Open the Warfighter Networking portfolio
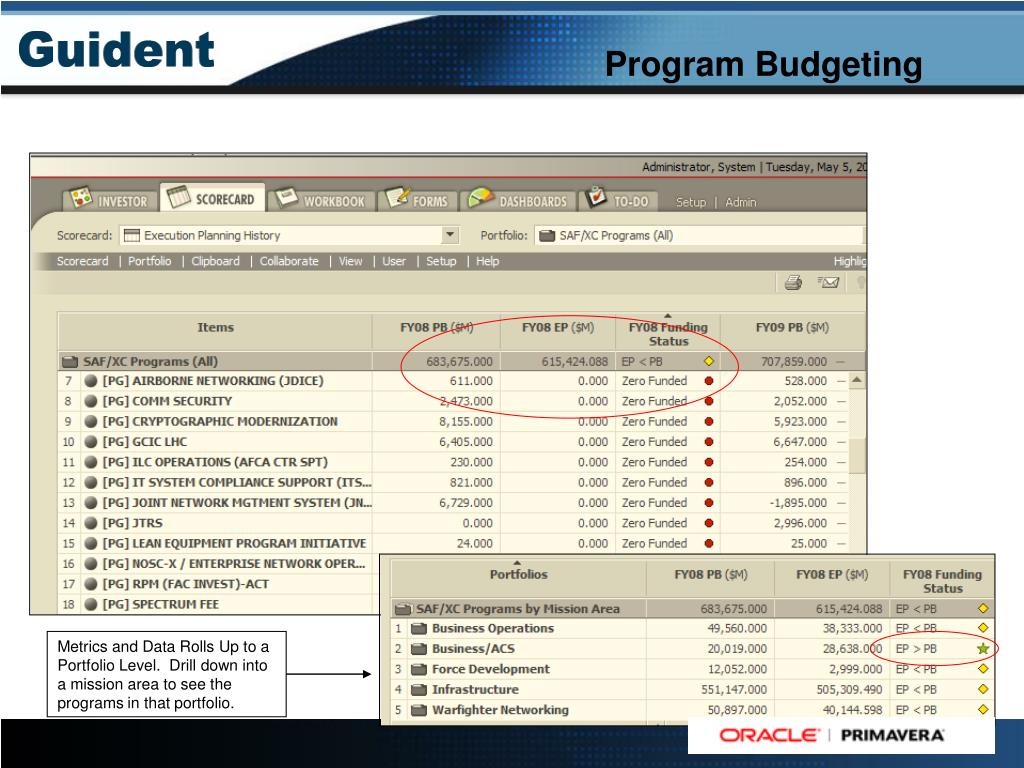This screenshot has height=768, width=1024. click(x=500, y=709)
